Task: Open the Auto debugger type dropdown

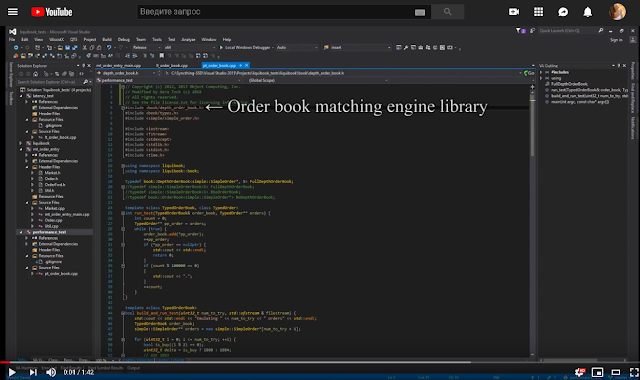Action: pyautogui.click(x=297, y=47)
